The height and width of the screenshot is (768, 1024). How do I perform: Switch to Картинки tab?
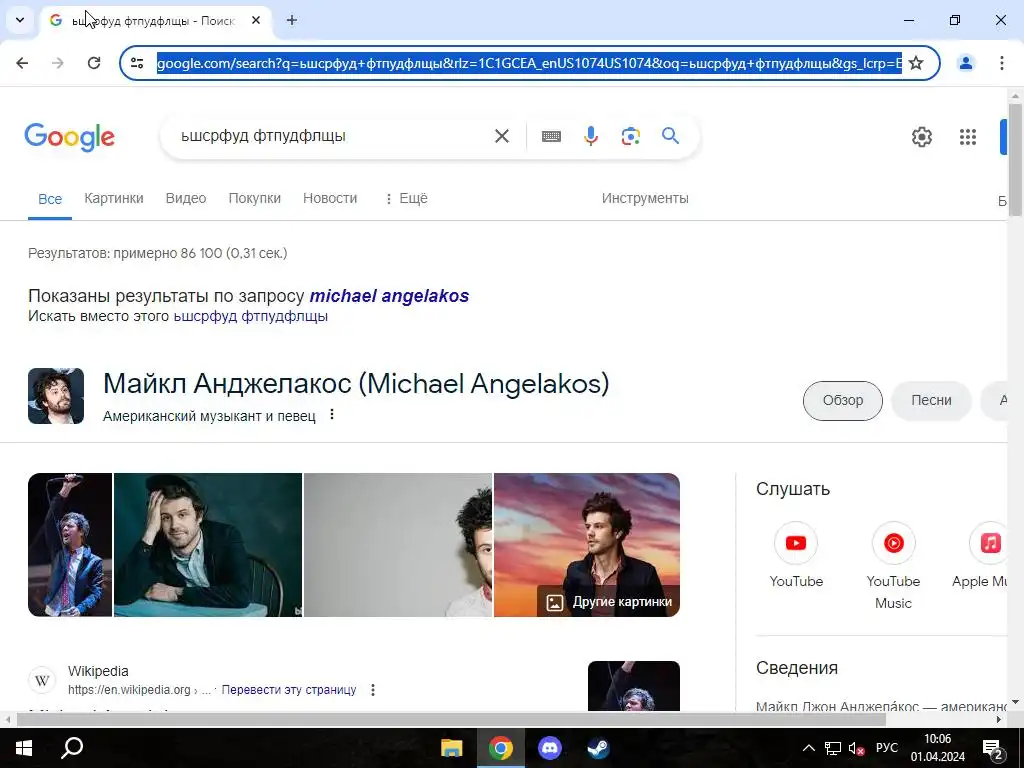pos(114,198)
